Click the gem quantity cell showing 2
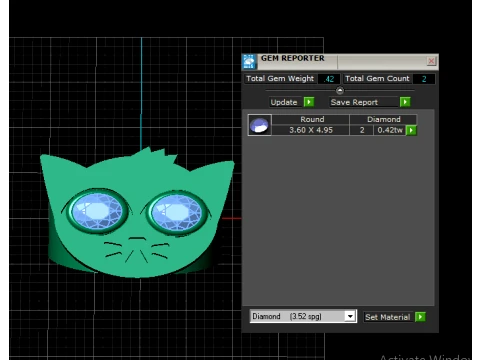Image resolution: width=480 pixels, height=360 pixels. point(362,130)
